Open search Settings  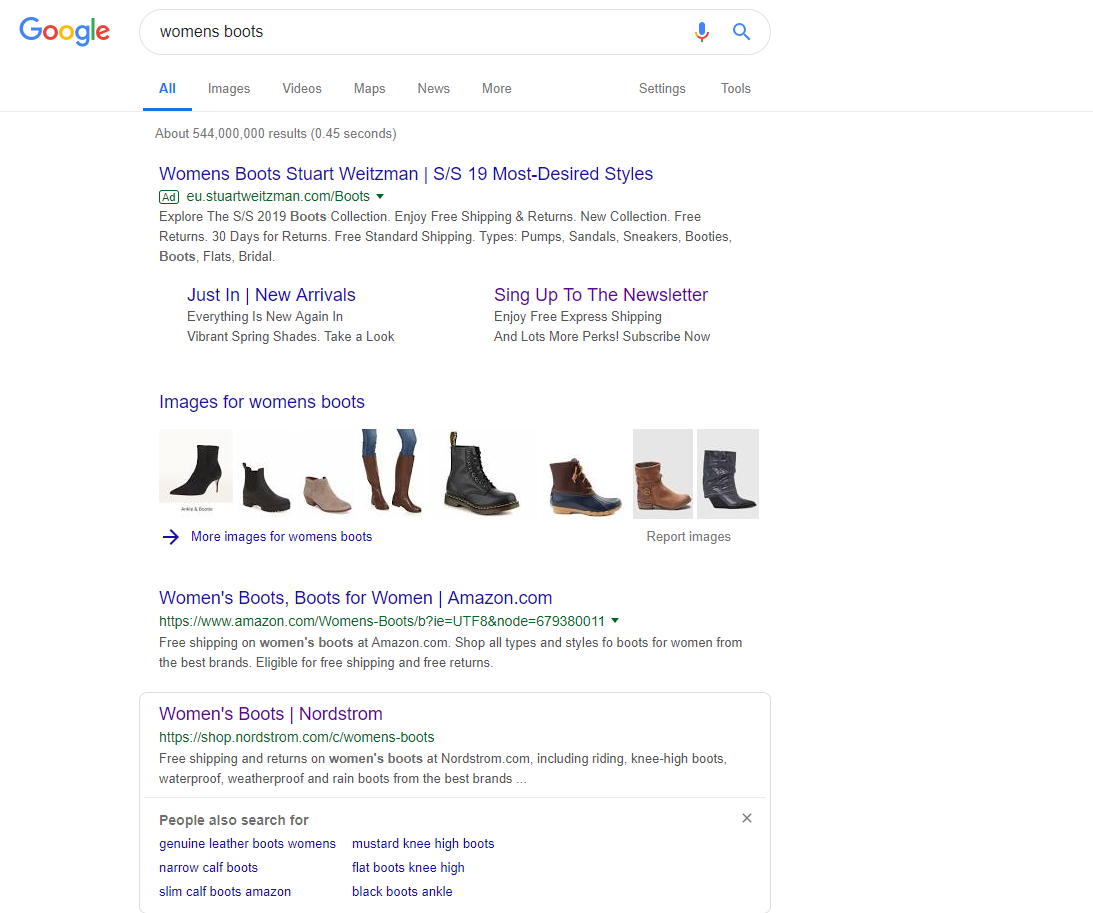[x=662, y=89]
